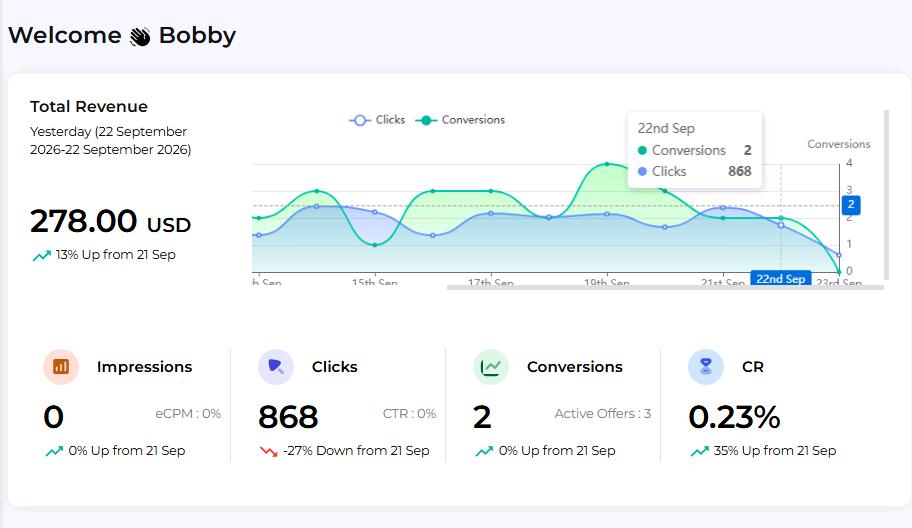This screenshot has height=528, width=912.
Task: Click the Conversions card title
Action: point(575,367)
